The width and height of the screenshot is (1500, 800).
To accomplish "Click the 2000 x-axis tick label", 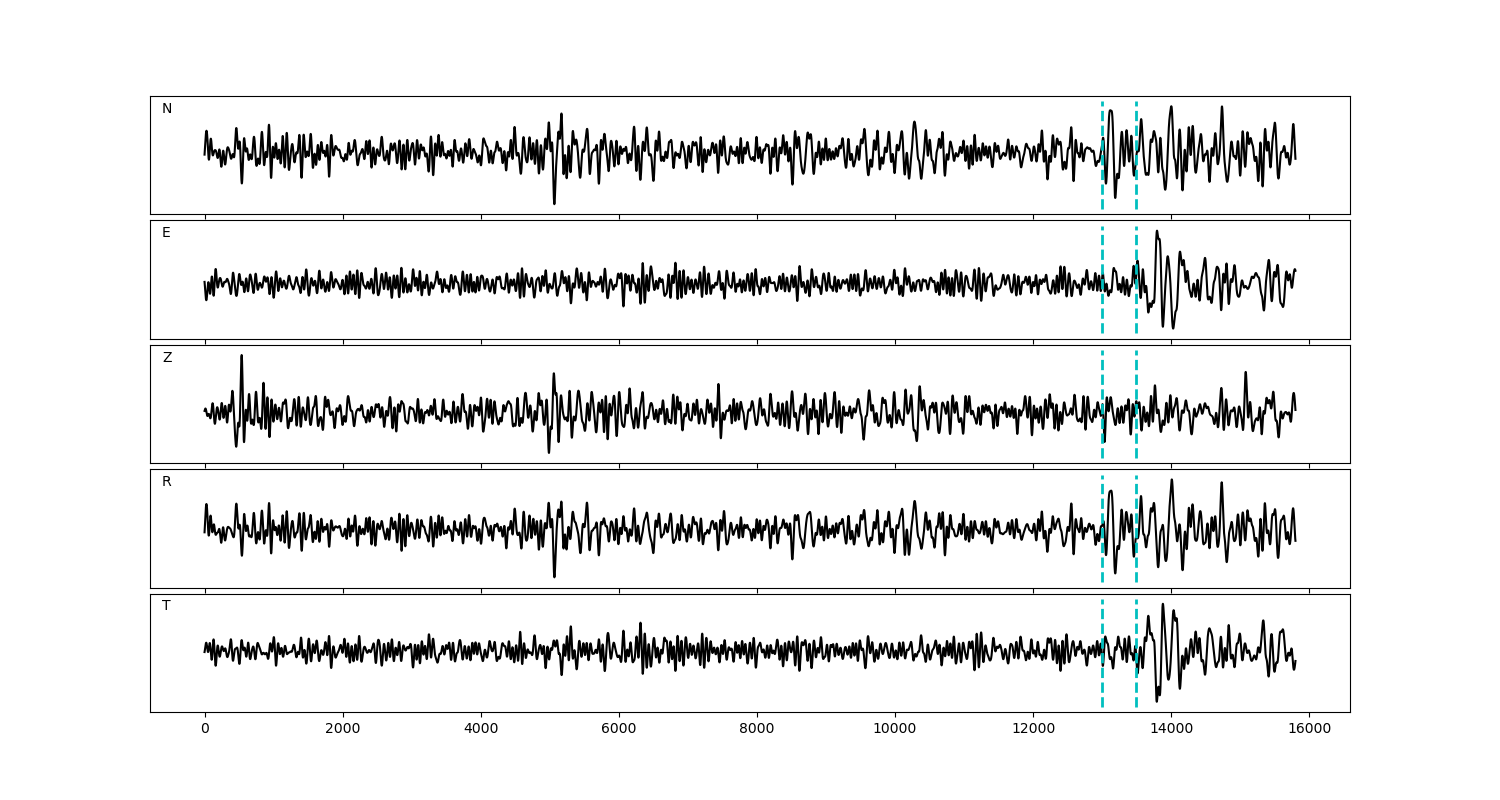I will (x=343, y=730).
